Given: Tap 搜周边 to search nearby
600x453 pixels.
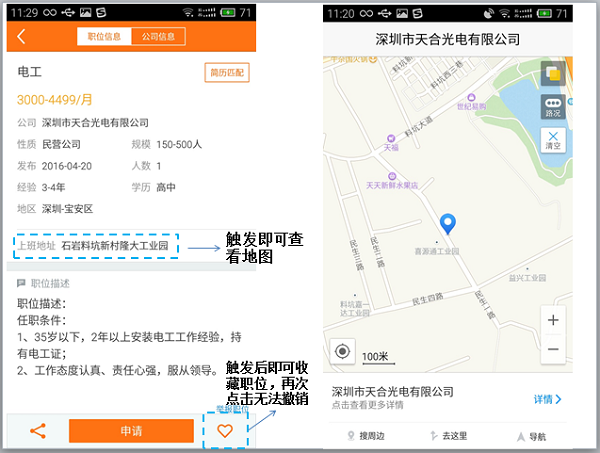Looking at the screenshot, I should pos(366,436).
